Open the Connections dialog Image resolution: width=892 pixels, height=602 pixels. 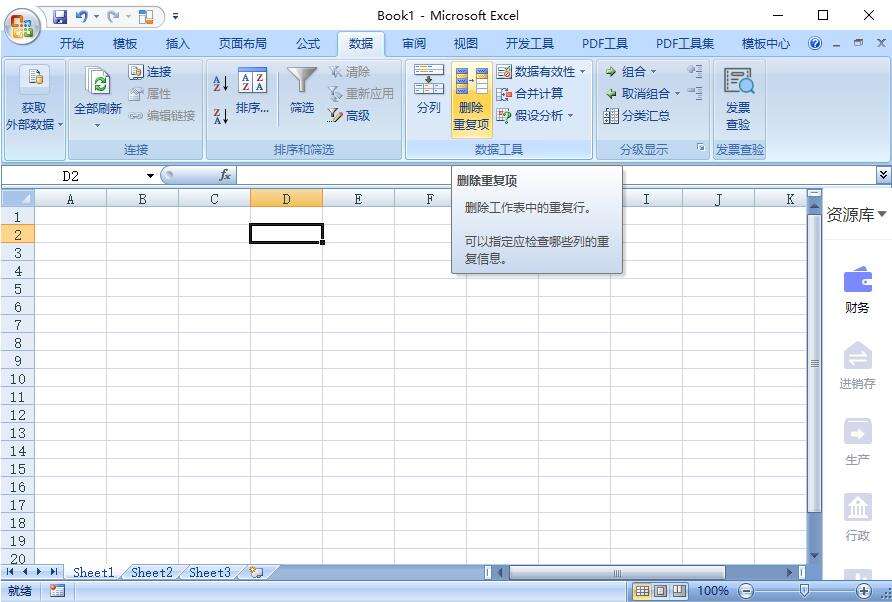click(150, 72)
